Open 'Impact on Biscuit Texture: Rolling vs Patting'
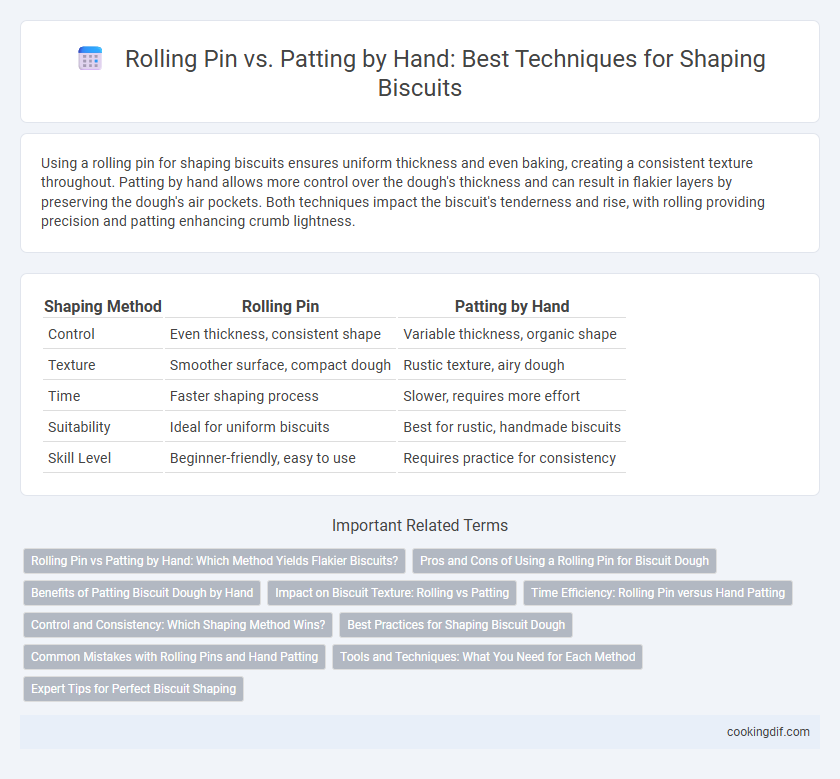 point(392,593)
